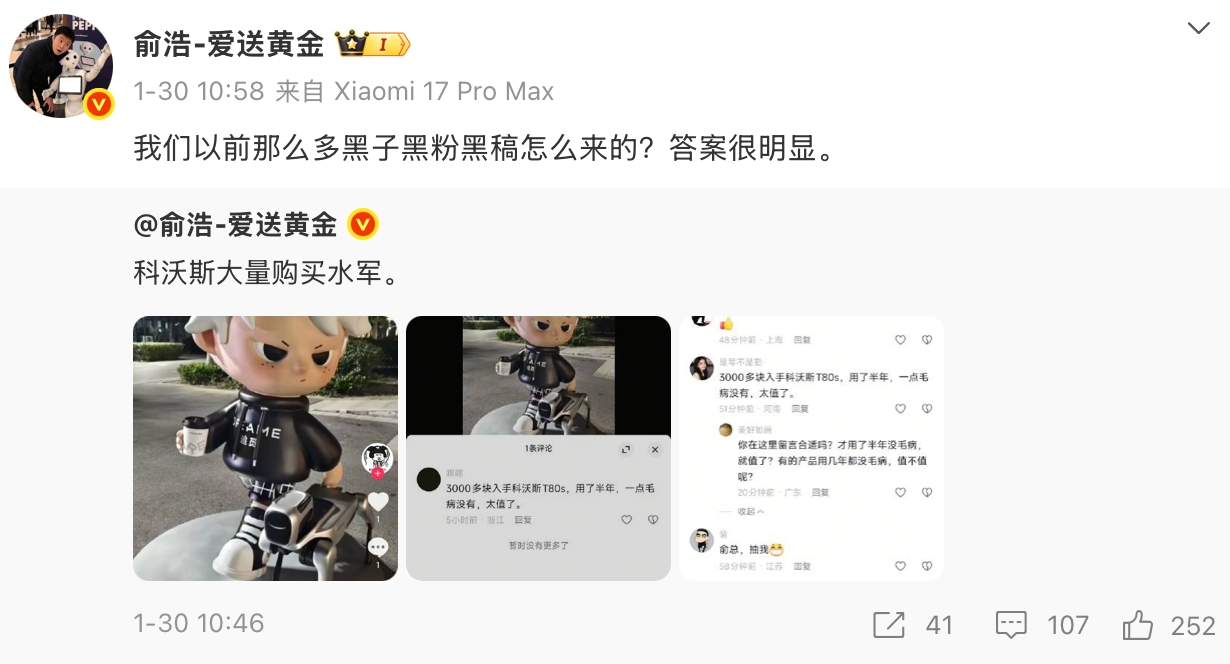Click verified badge next to quoted username

[x=362, y=225]
